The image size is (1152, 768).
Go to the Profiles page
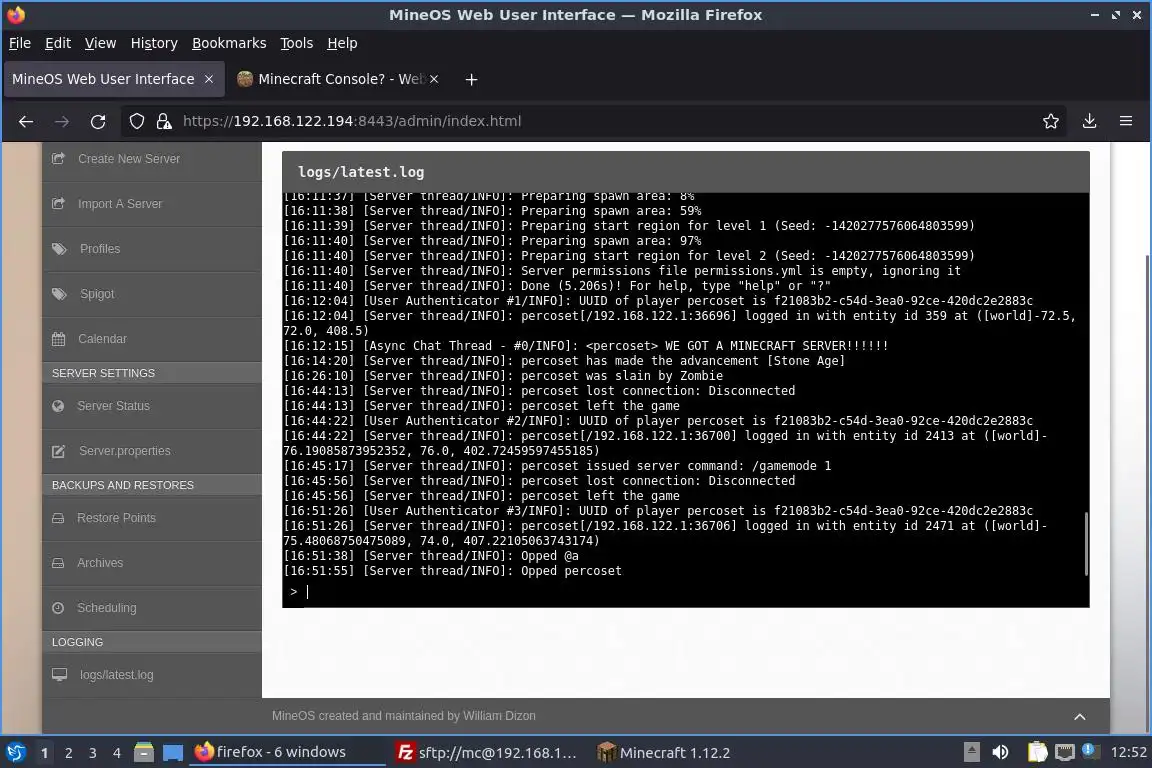pyautogui.click(x=152, y=248)
